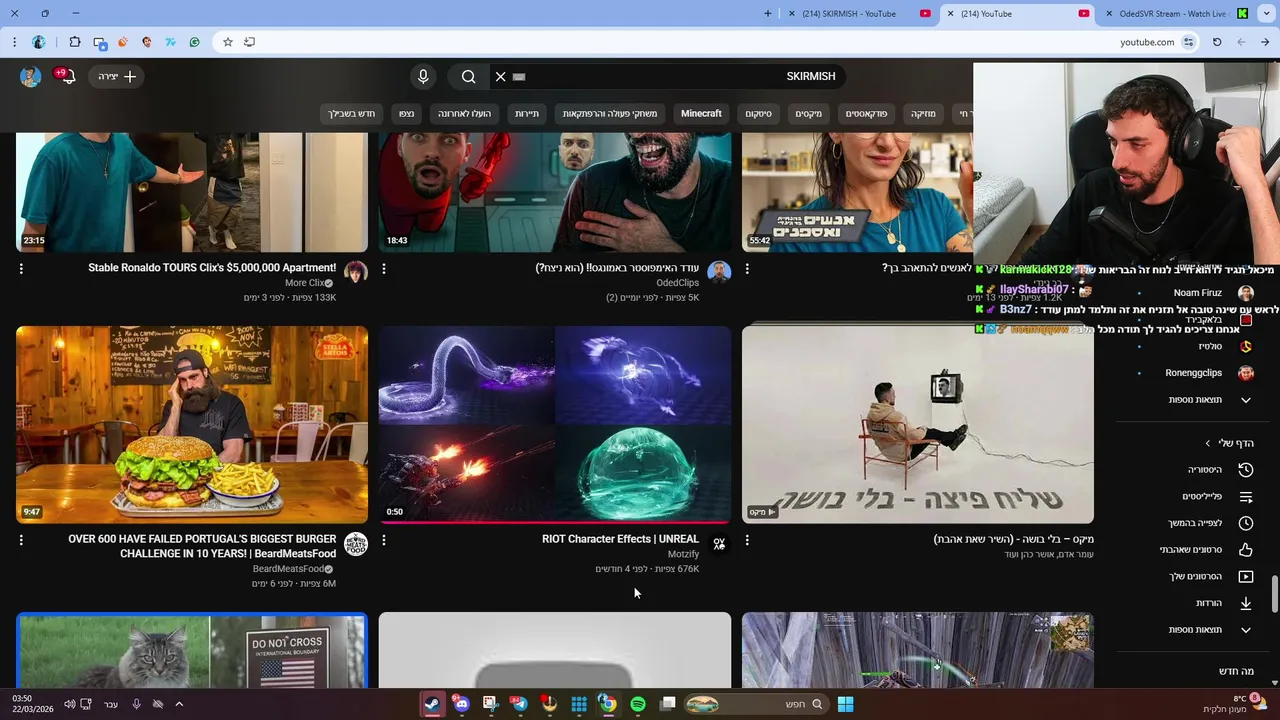Screen dimensions: 1280x720
Task: Select the חדש בשבילך filter chip
Action: click(351, 114)
